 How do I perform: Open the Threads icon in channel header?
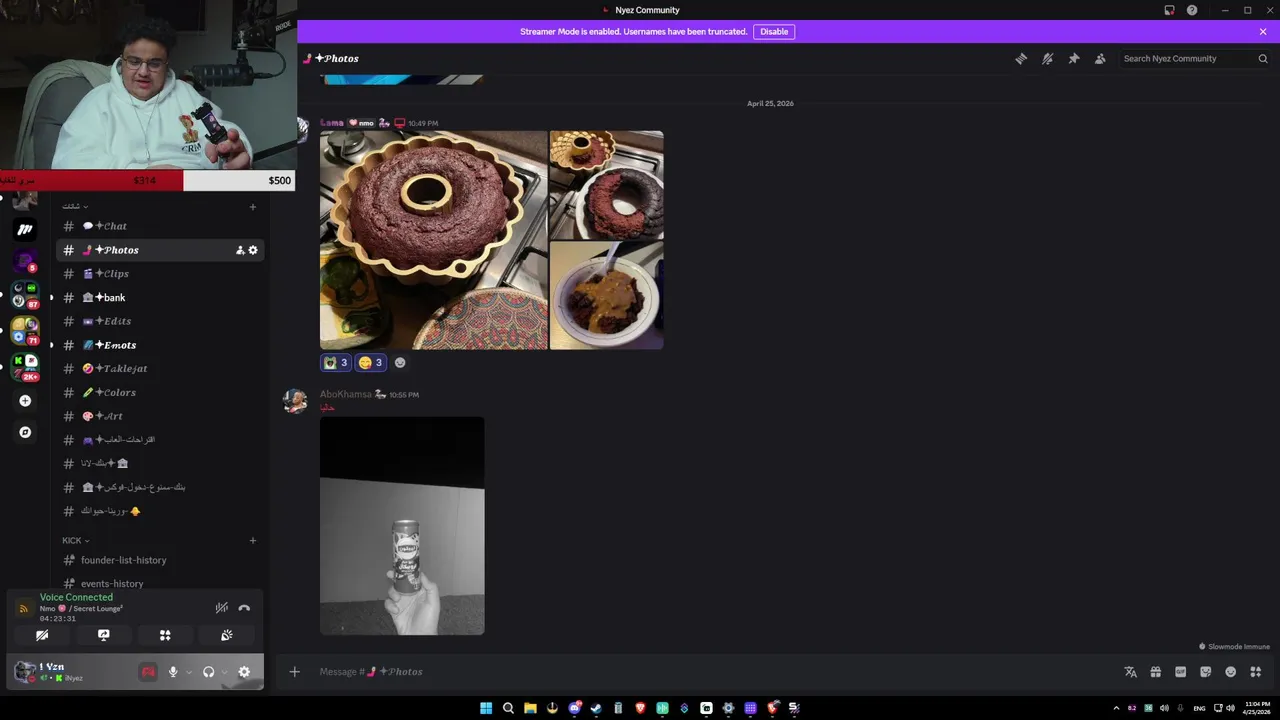pyautogui.click(x=1021, y=59)
